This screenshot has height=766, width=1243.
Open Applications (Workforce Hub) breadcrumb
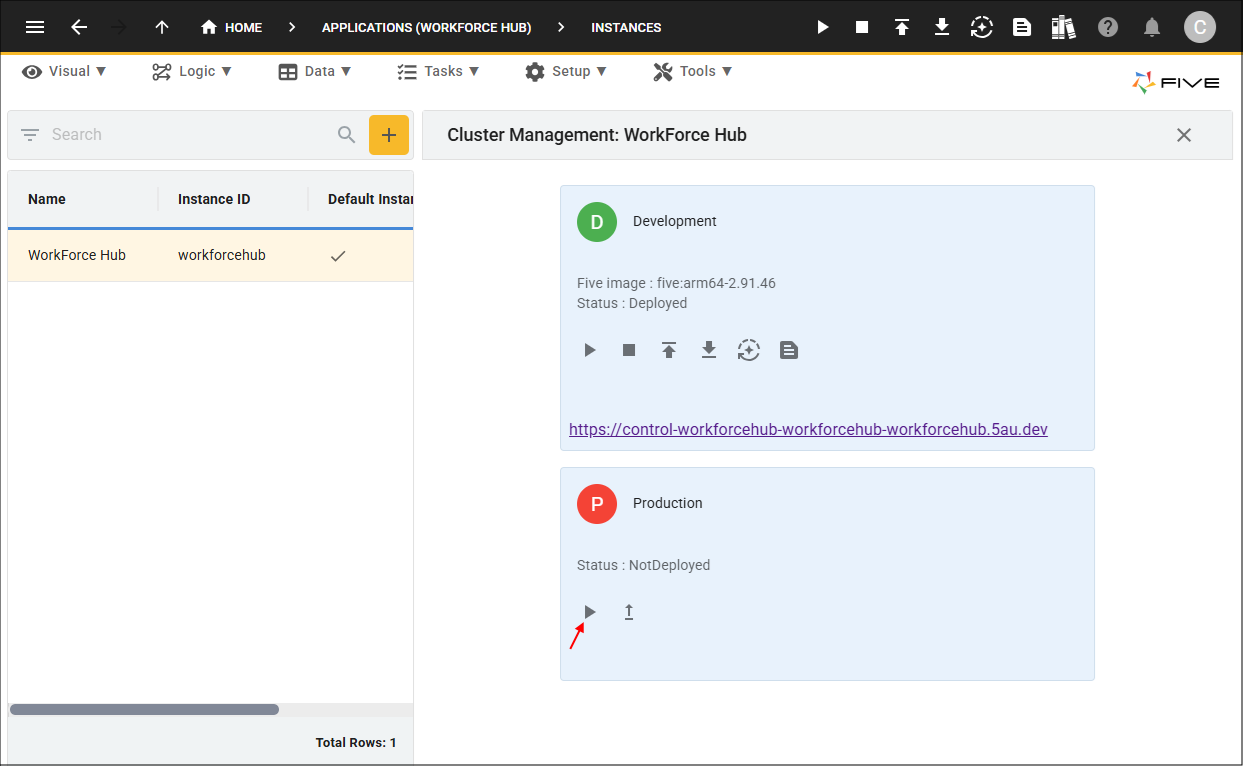426,27
